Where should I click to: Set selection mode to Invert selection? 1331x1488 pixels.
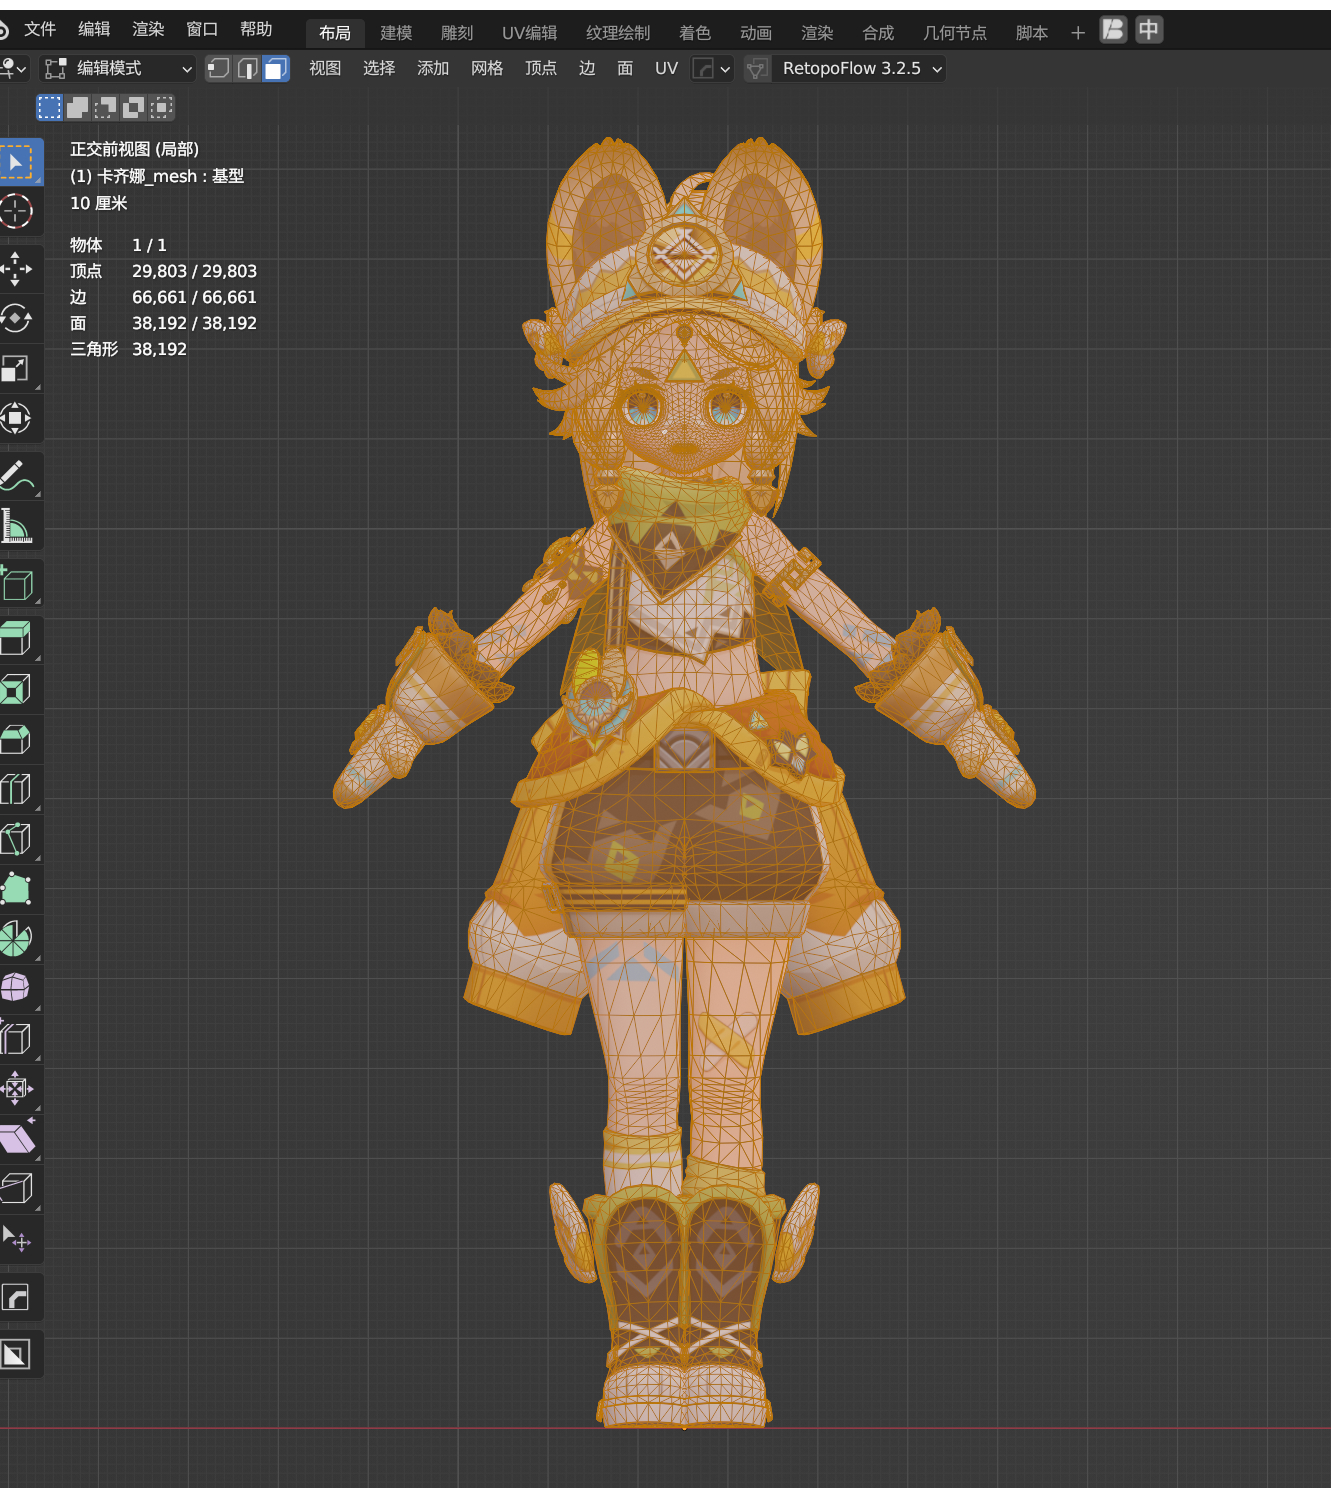[x=133, y=107]
